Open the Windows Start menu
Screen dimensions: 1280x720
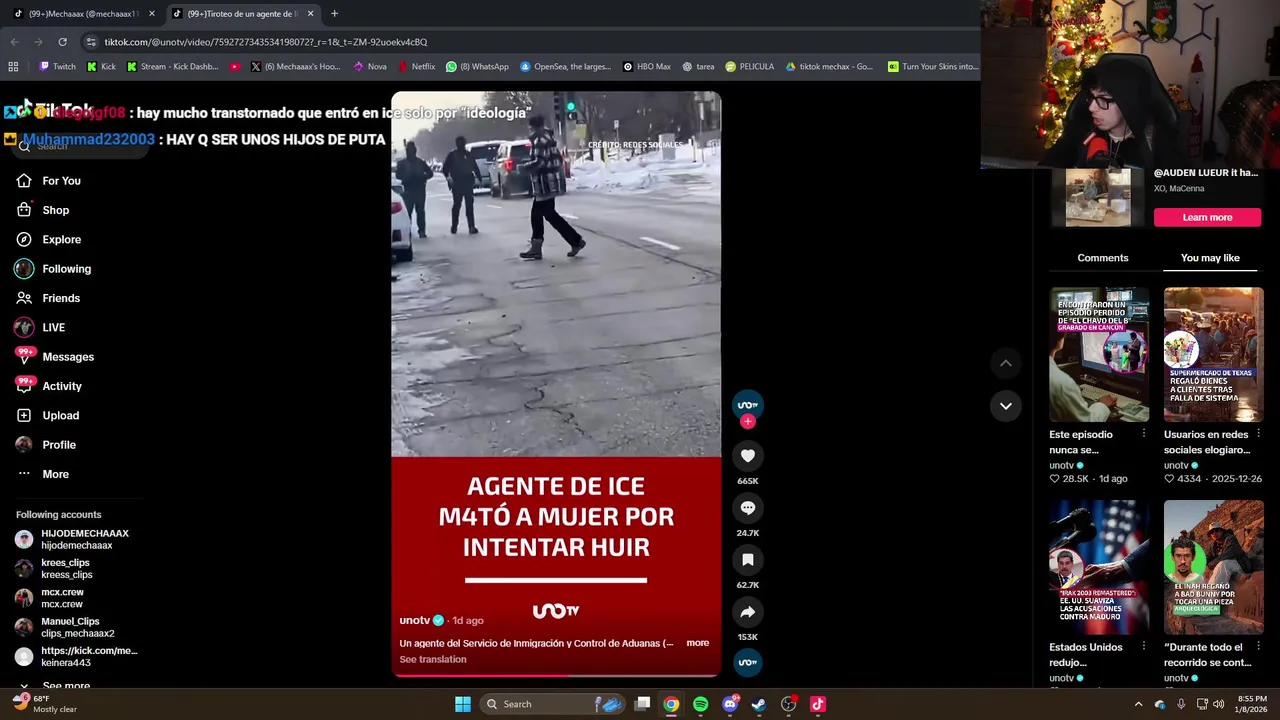point(463,704)
